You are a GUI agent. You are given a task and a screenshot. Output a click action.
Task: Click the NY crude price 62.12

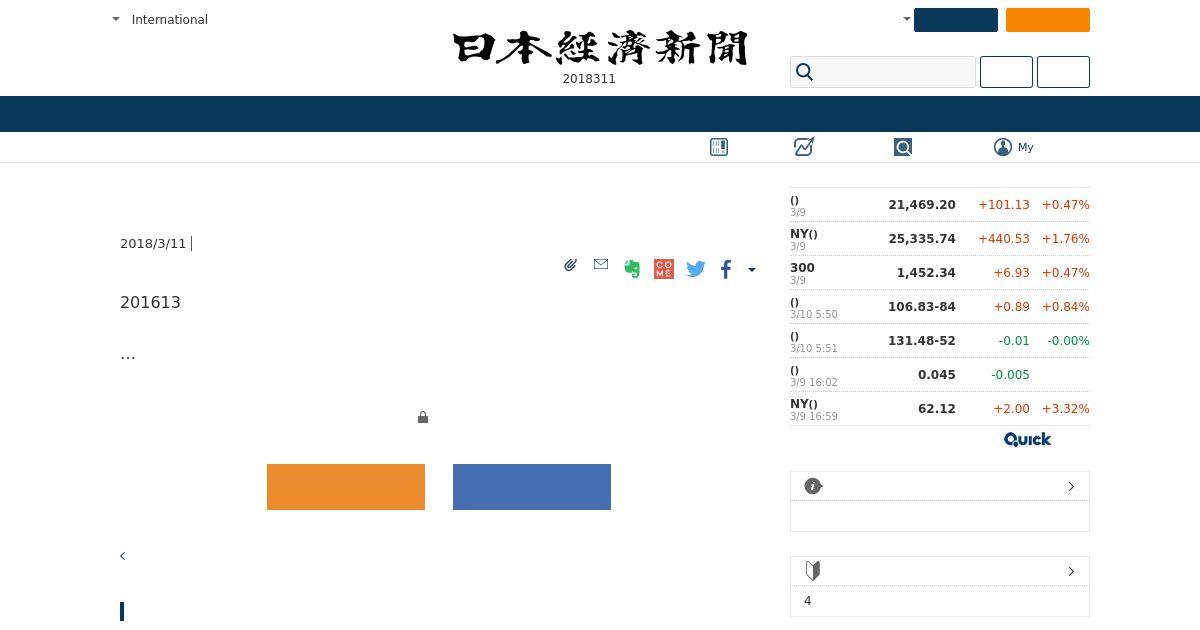[937, 409]
